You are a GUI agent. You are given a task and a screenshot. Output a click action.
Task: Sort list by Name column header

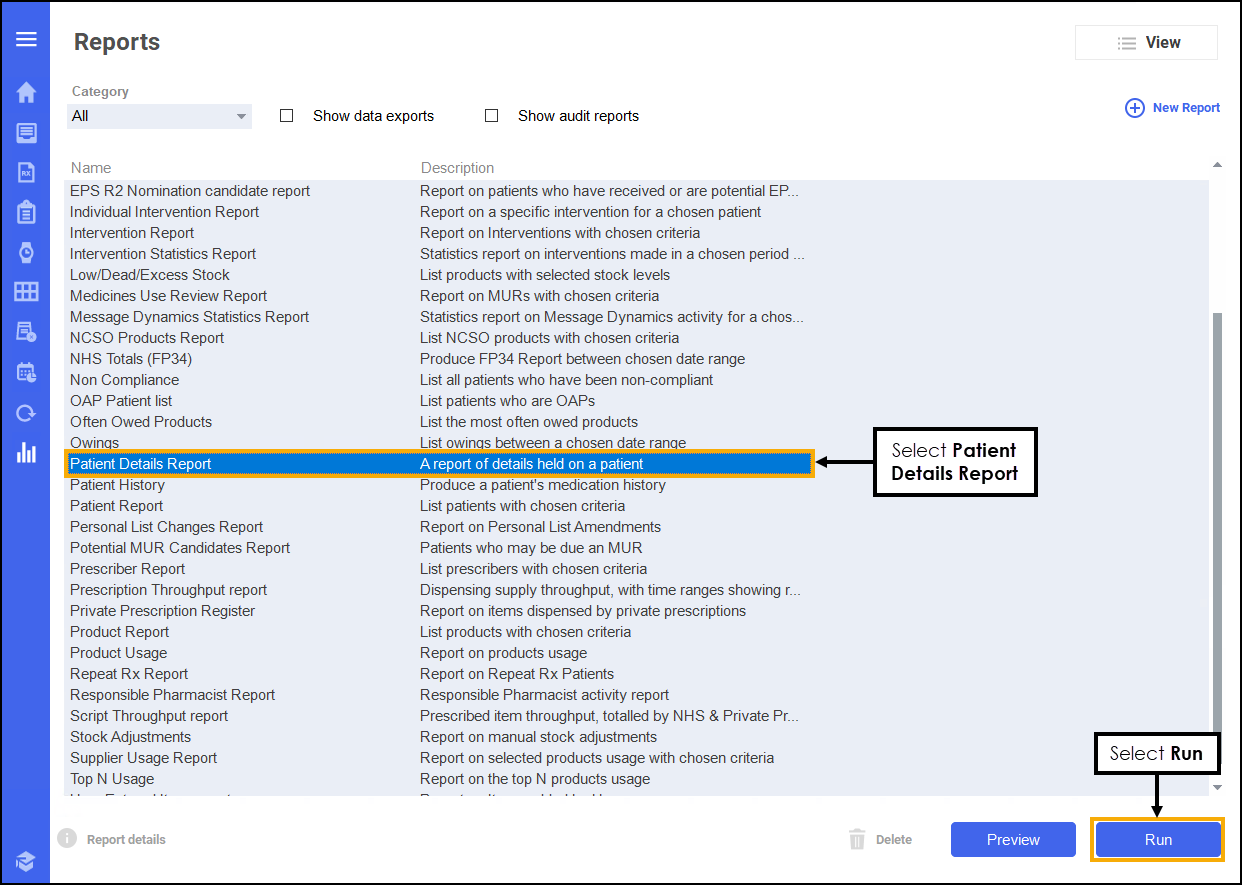tap(91, 168)
